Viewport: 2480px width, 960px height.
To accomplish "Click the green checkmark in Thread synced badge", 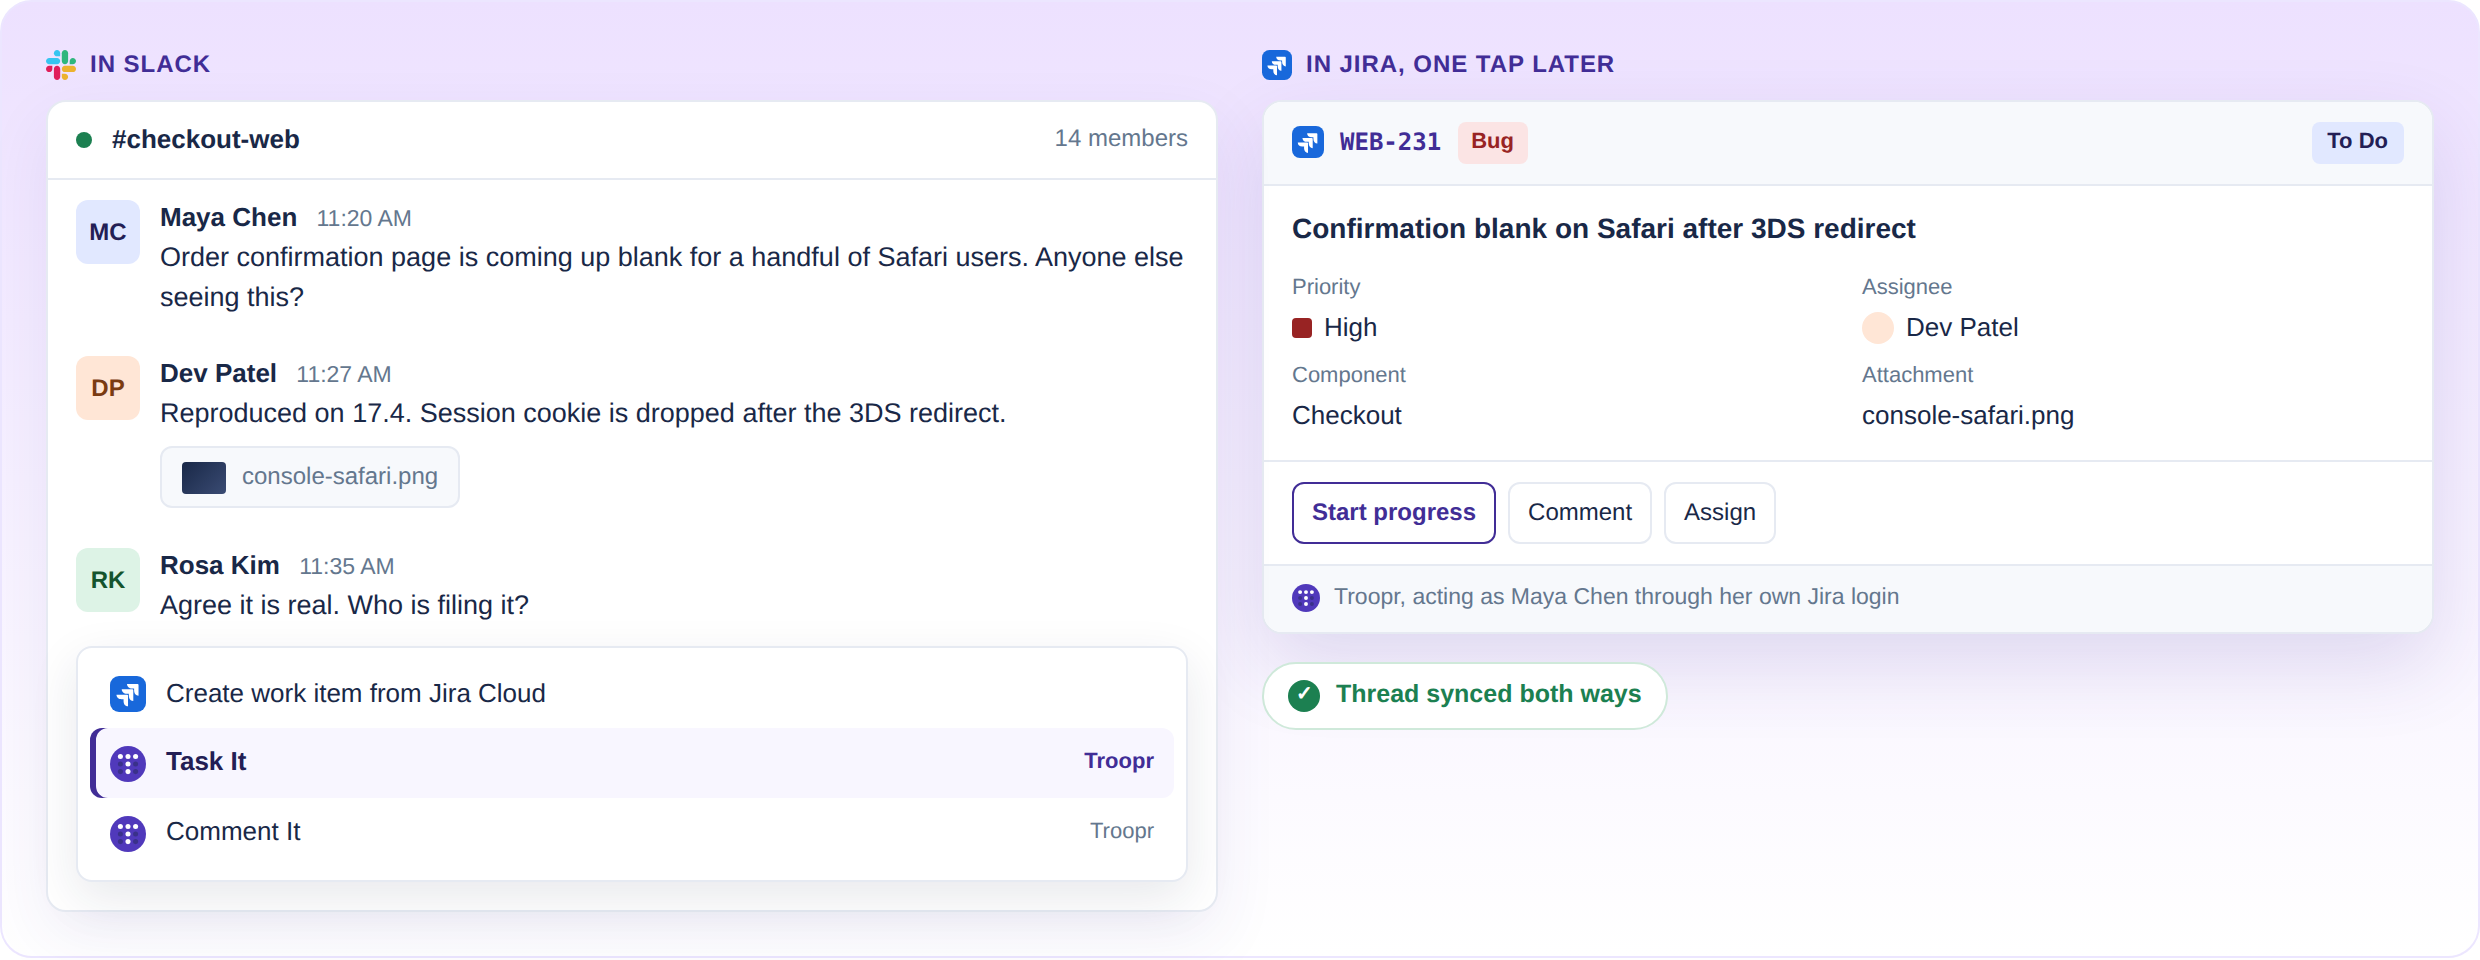I will click(1304, 695).
